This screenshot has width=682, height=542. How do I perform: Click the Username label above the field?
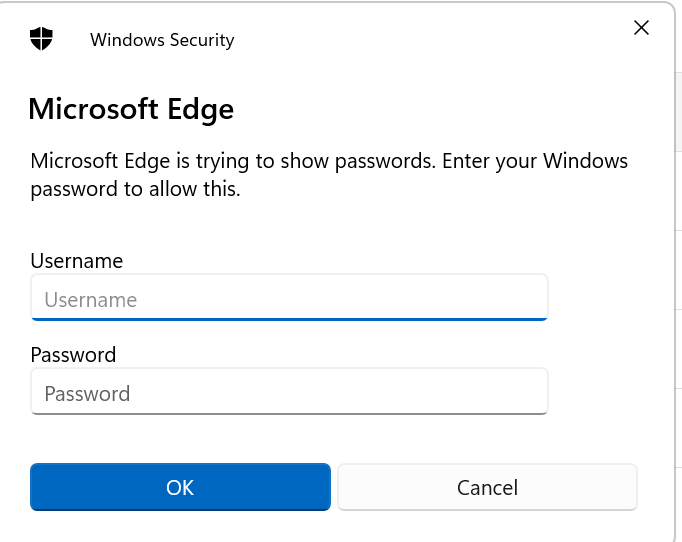pos(77,261)
